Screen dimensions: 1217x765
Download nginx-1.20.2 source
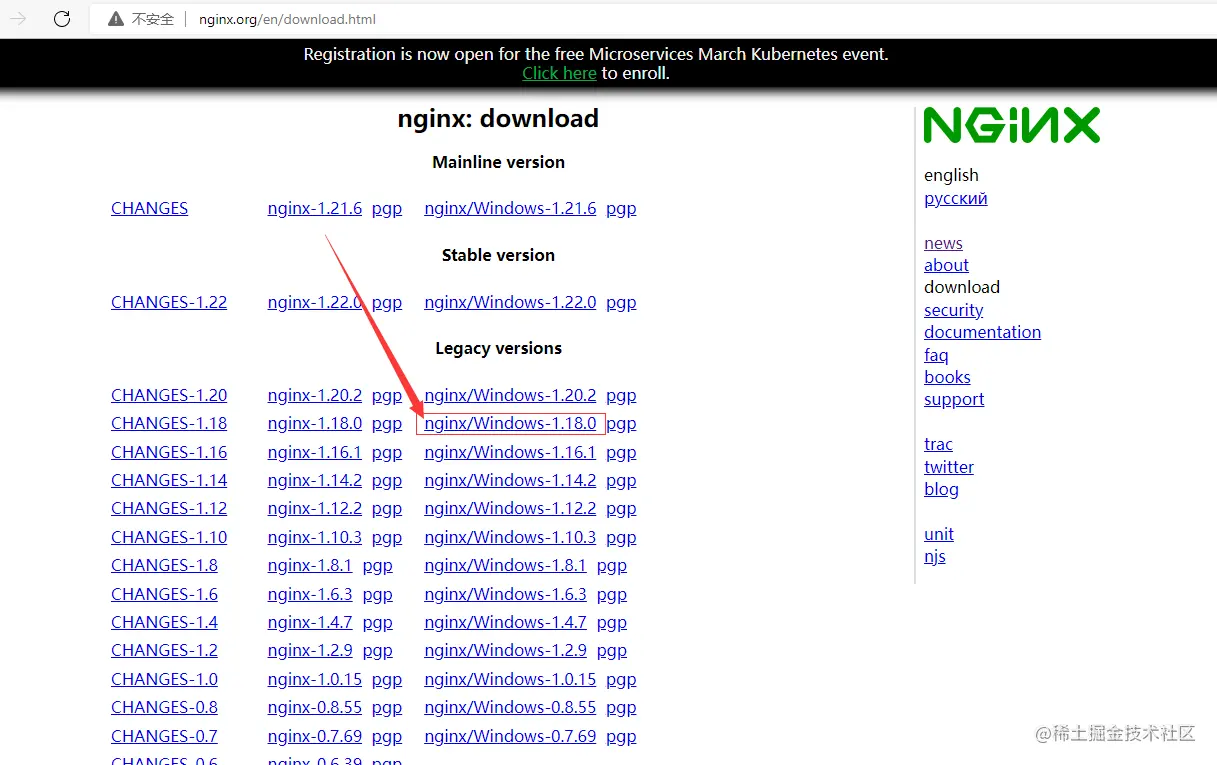[x=315, y=395]
